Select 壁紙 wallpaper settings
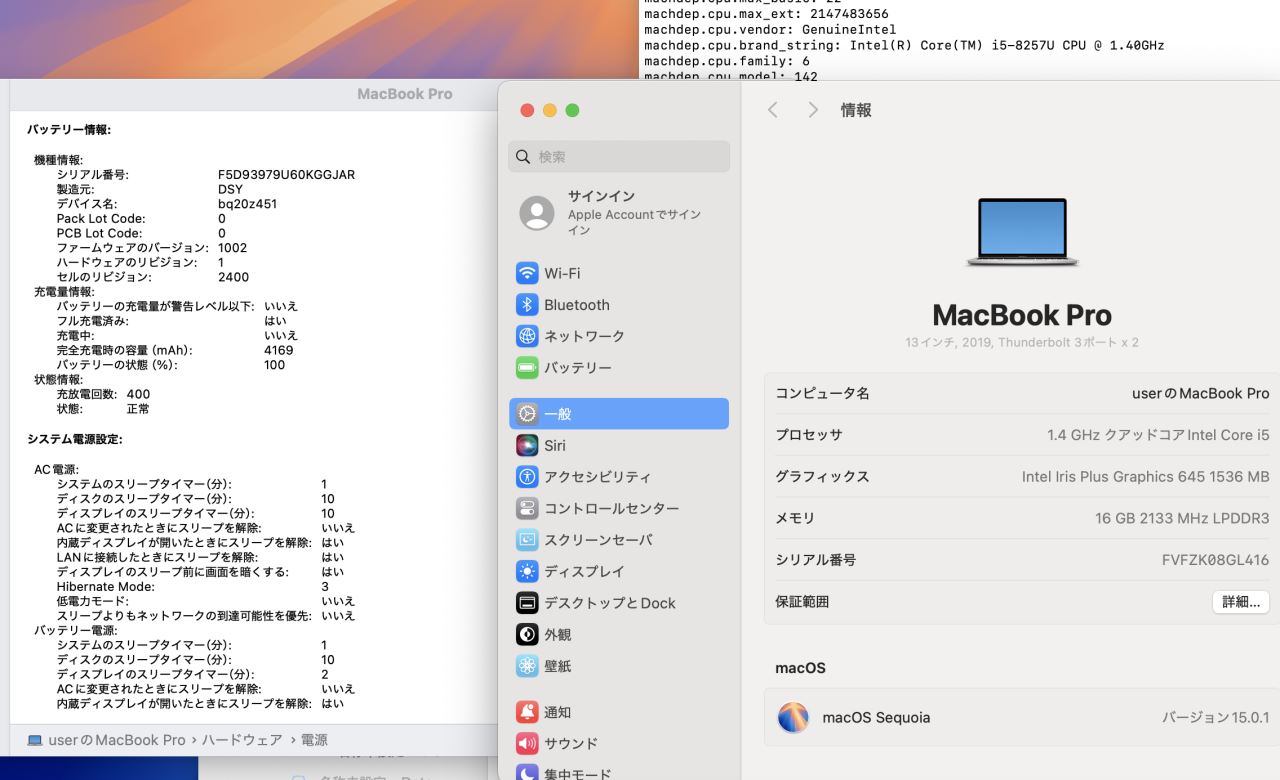The width and height of the screenshot is (1280, 780). pyautogui.click(x=527, y=666)
